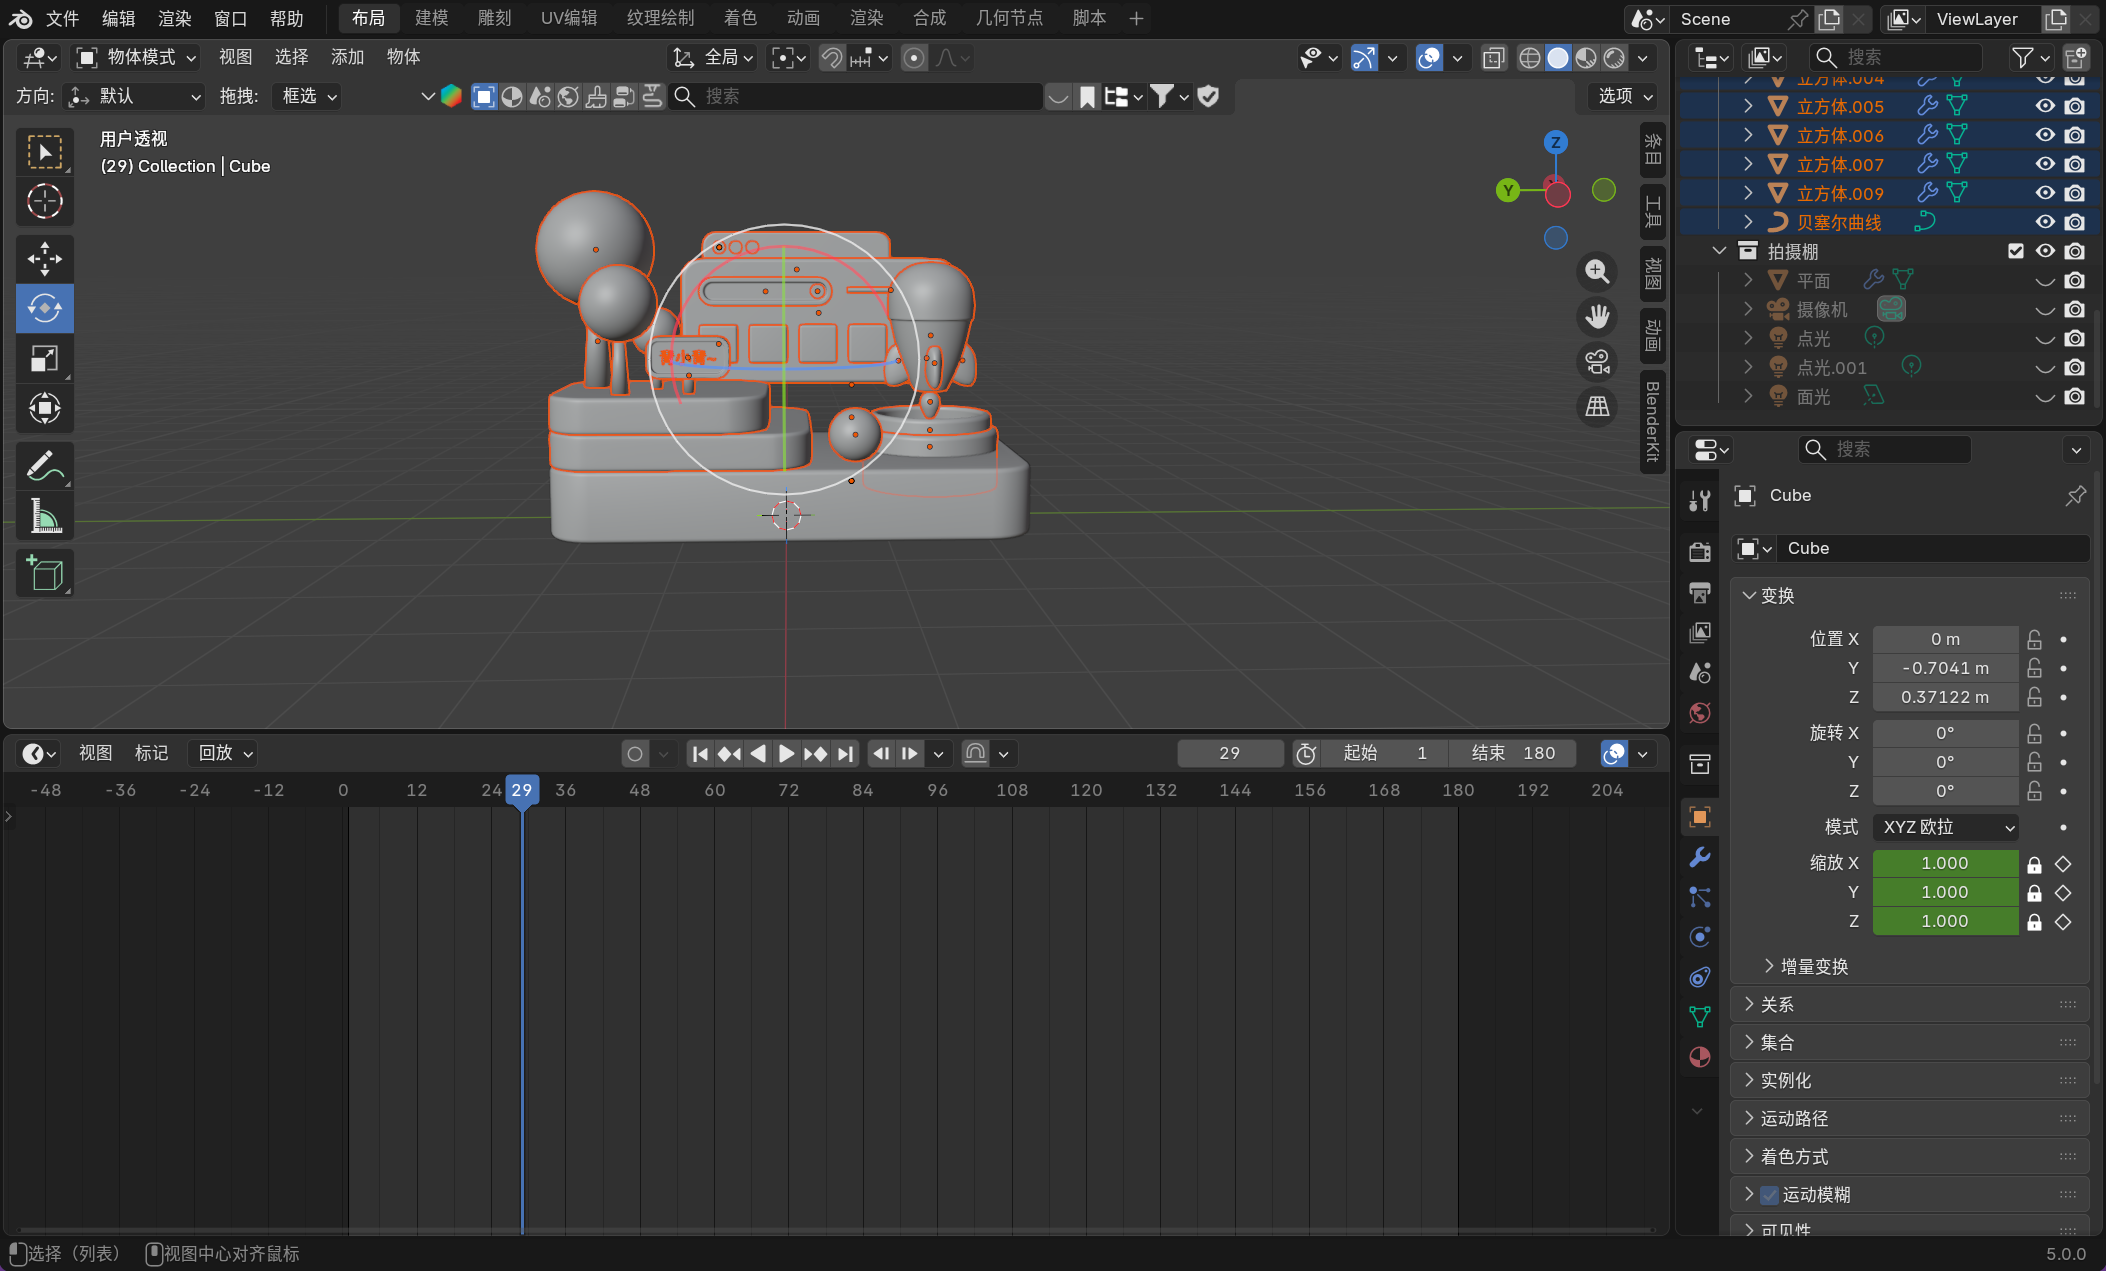The width and height of the screenshot is (2106, 1271).
Task: Hide 立方体.005 with its eye icon
Action: [x=2045, y=106]
